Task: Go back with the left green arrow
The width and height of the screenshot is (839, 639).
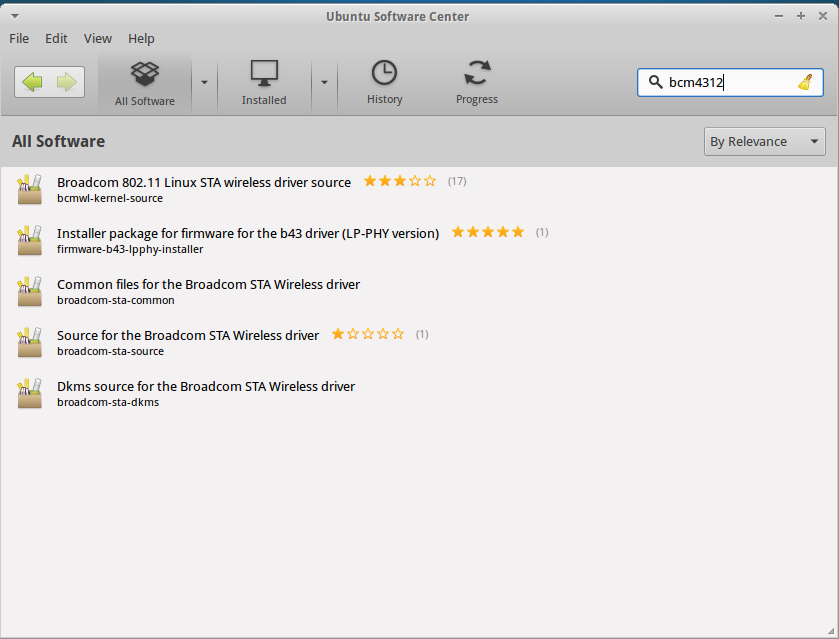Action: point(32,82)
